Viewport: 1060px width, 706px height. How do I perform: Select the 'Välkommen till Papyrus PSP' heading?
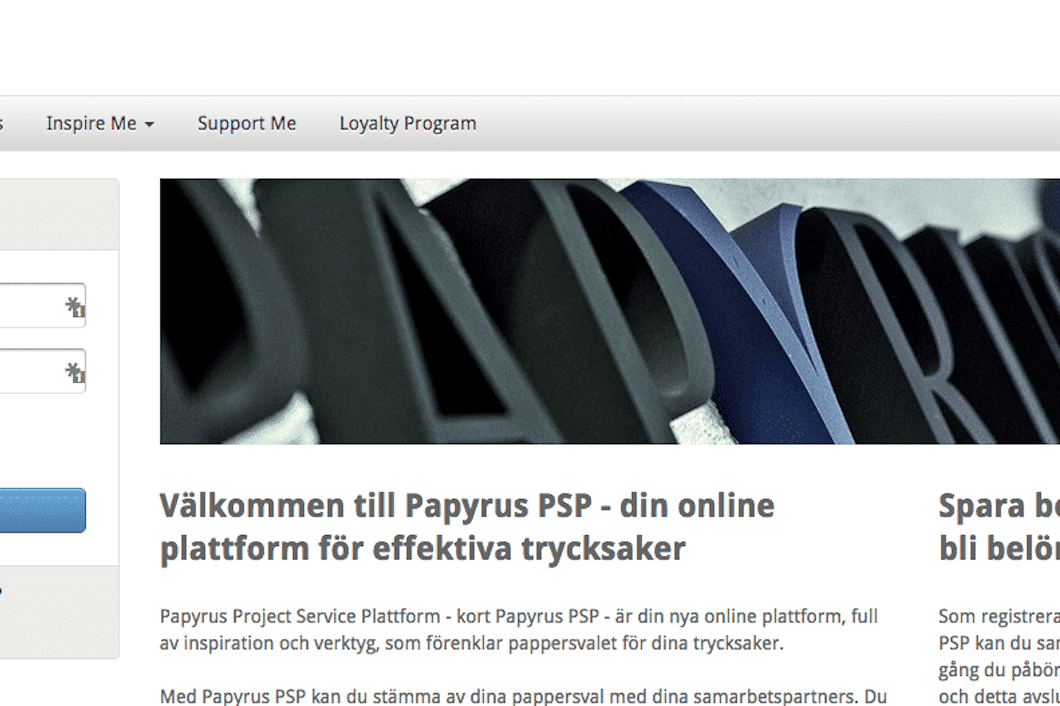click(x=467, y=527)
